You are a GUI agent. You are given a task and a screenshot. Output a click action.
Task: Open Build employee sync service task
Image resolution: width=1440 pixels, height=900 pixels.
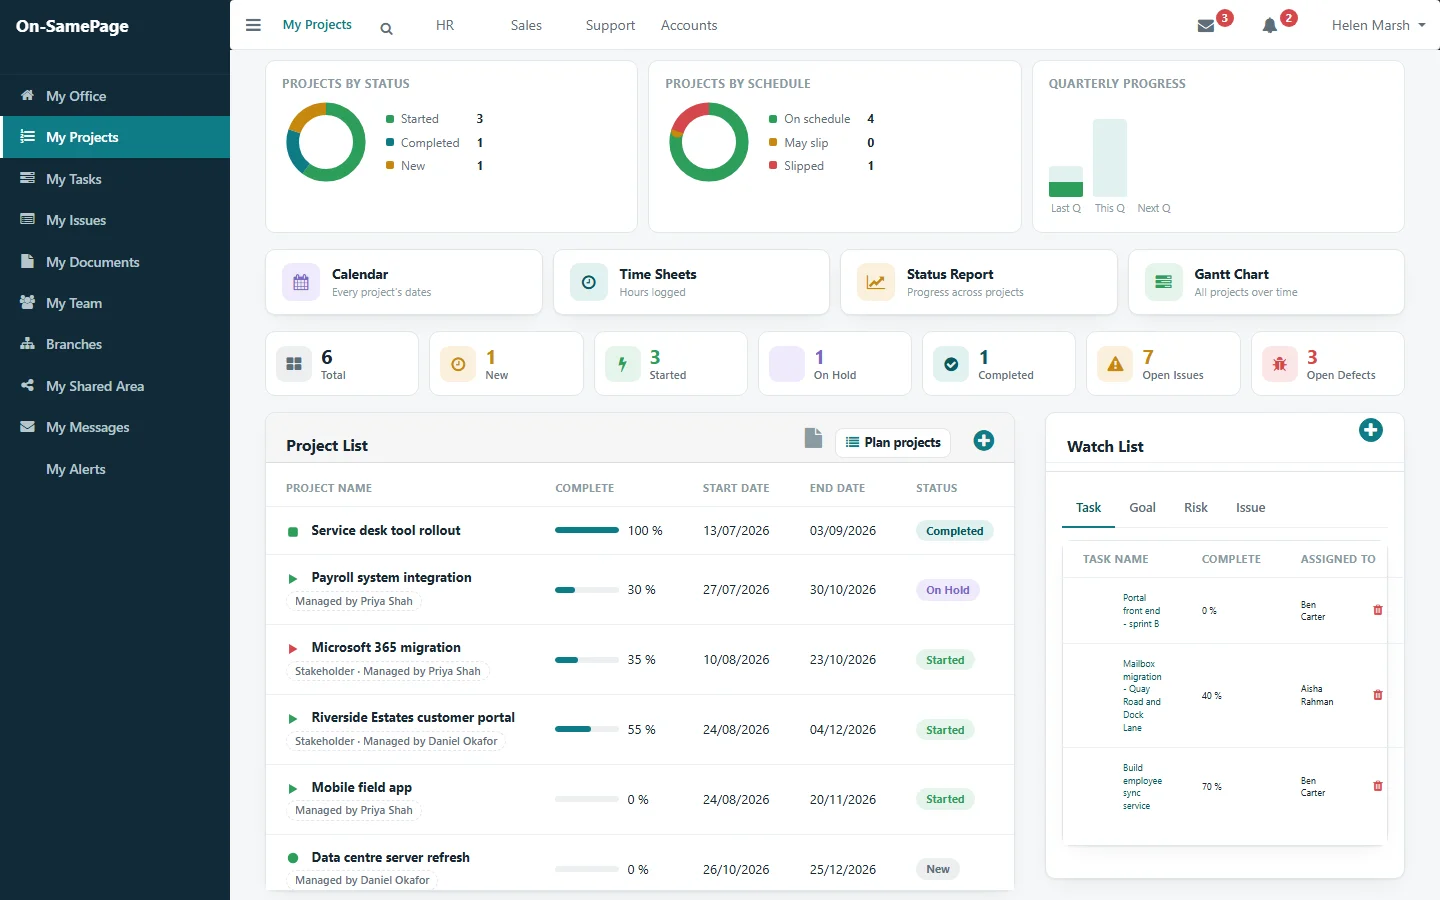(1142, 787)
